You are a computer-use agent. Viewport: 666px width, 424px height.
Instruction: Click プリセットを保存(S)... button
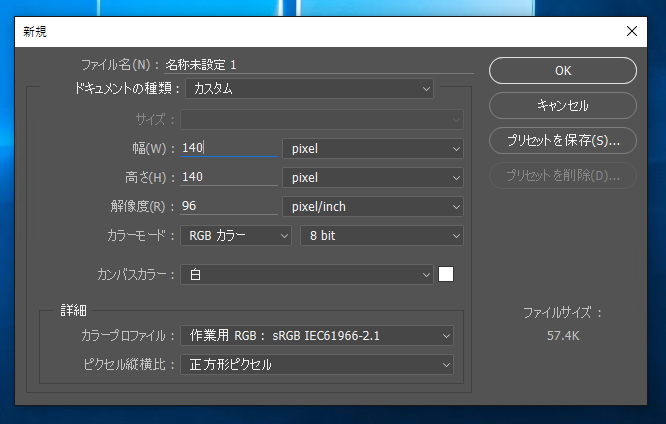[563, 140]
